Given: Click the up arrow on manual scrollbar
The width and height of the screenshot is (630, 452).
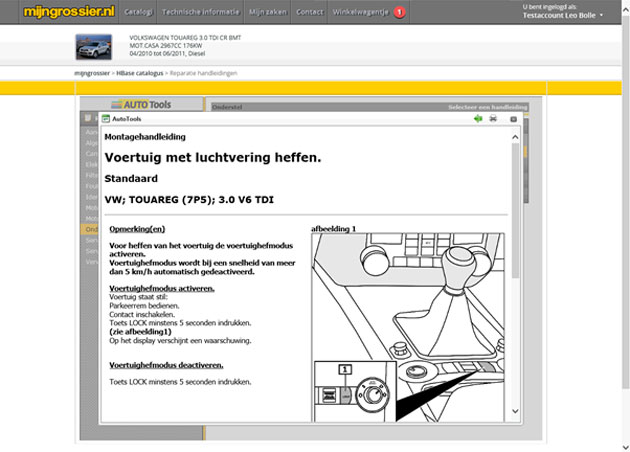Looking at the screenshot, I should coord(515,137).
